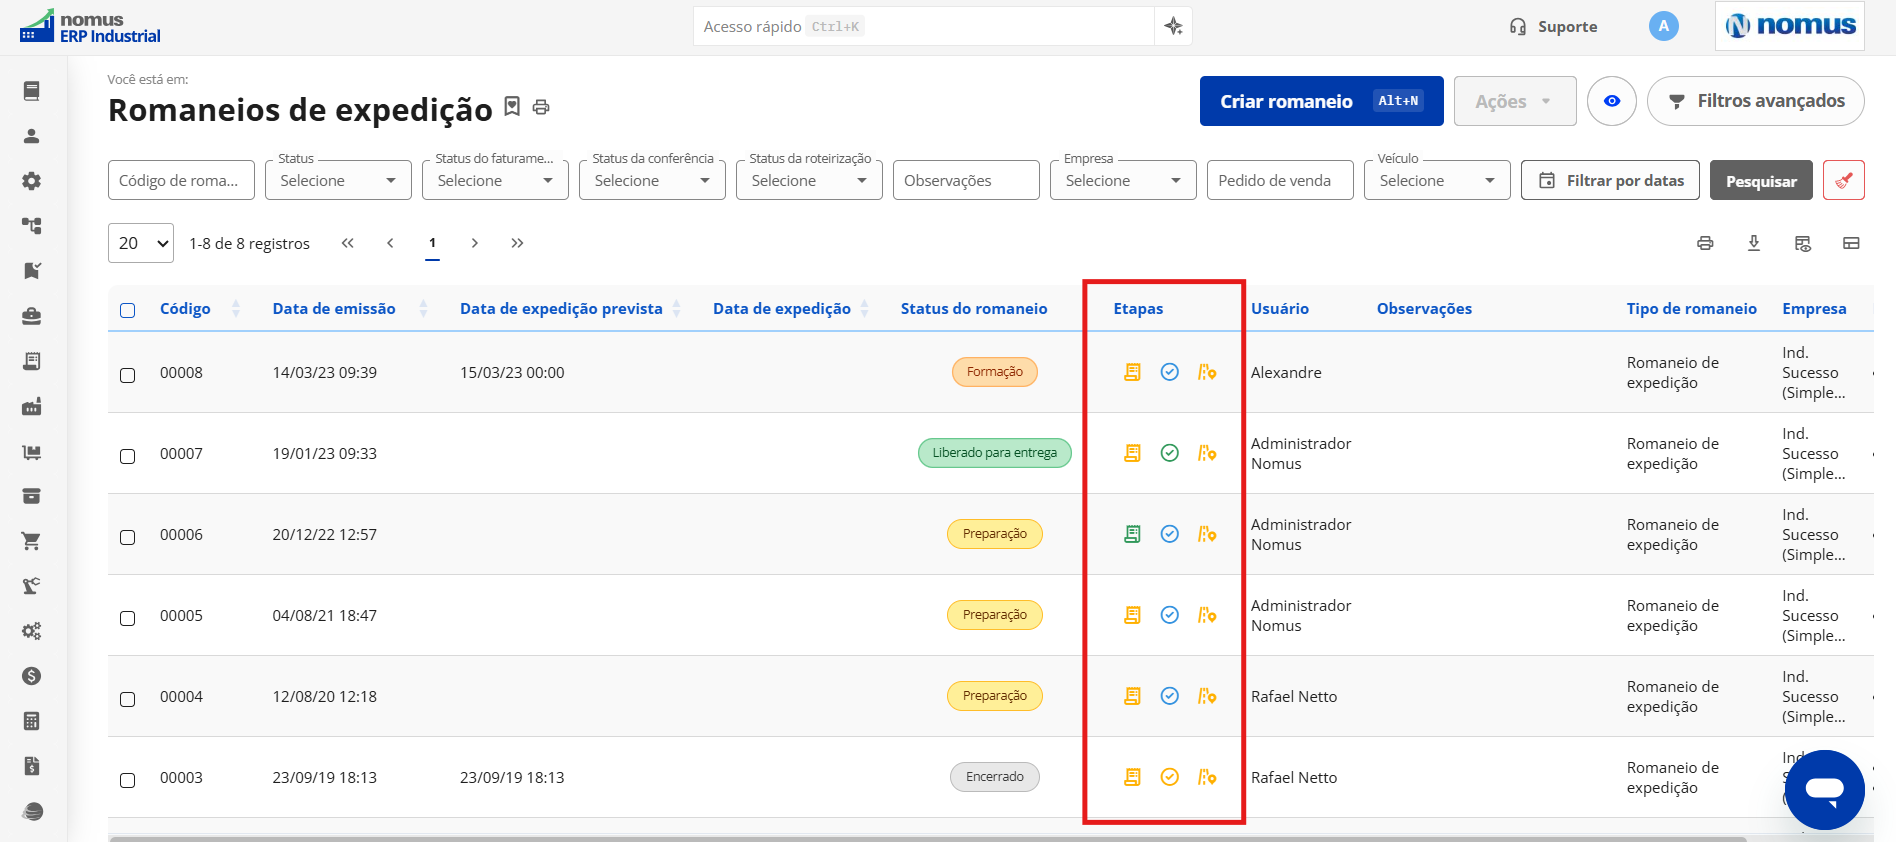Click the orange check-circle icon for romaneio 00003
This screenshot has height=842, width=1896.
[x=1170, y=777]
